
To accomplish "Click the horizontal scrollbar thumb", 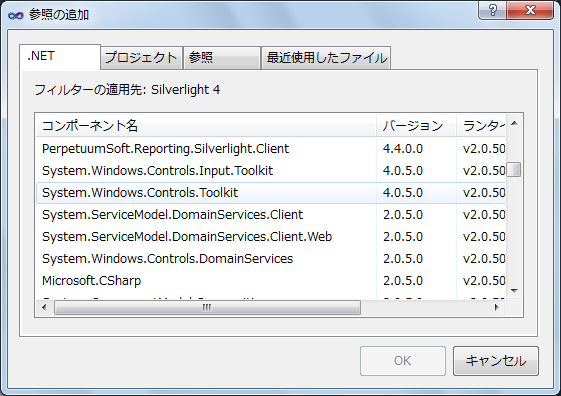I will tap(207, 307).
